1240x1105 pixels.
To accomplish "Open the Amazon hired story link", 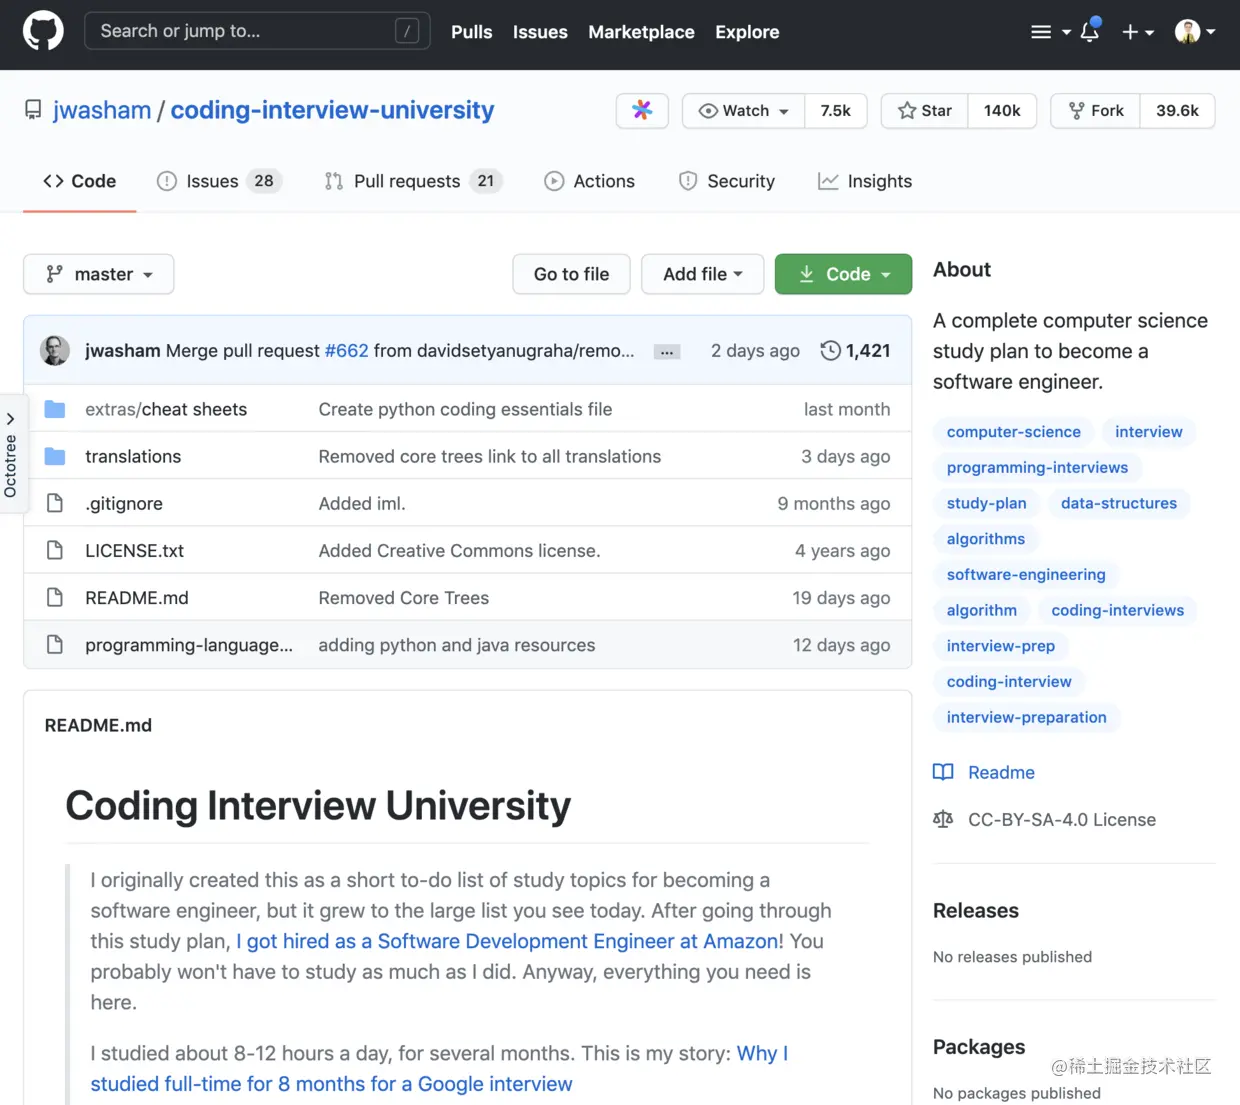I will tap(508, 941).
